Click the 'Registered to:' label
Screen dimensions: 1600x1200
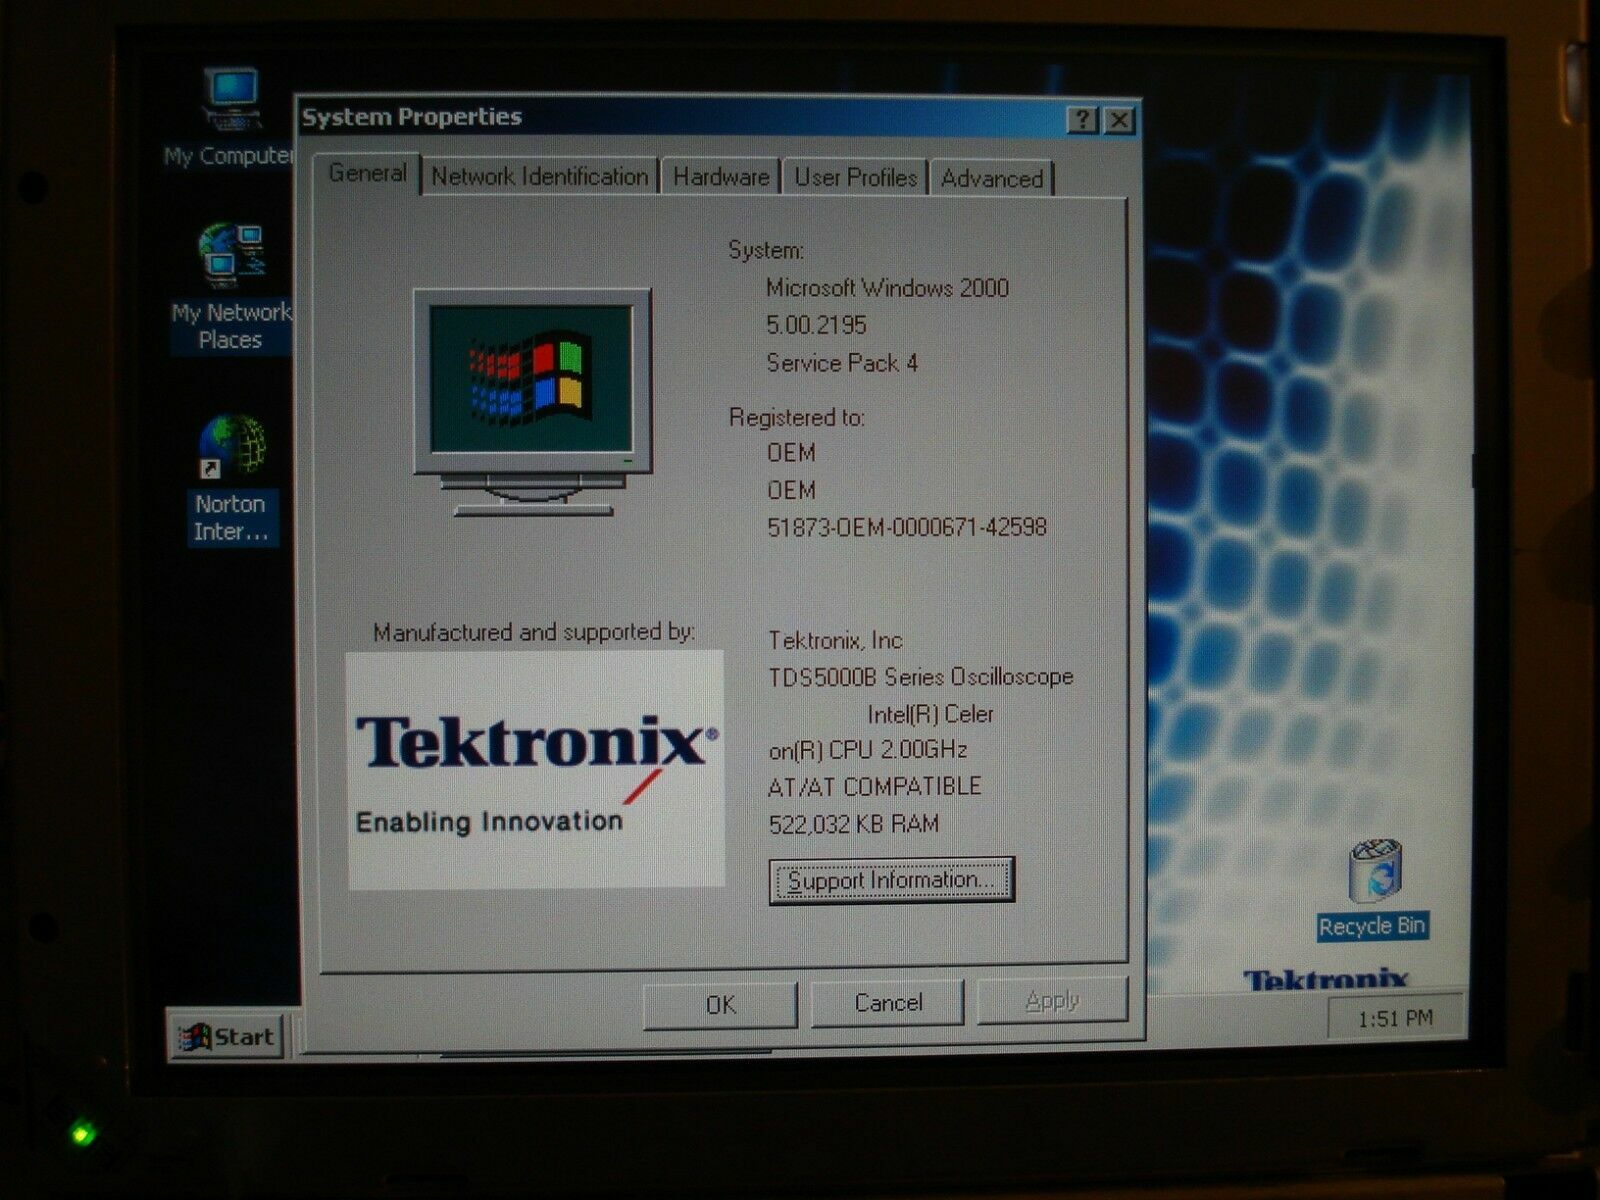tap(797, 417)
